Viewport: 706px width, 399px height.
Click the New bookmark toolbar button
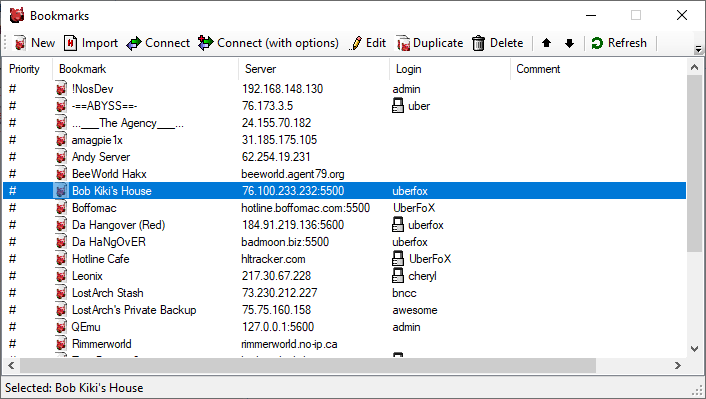coord(34,43)
